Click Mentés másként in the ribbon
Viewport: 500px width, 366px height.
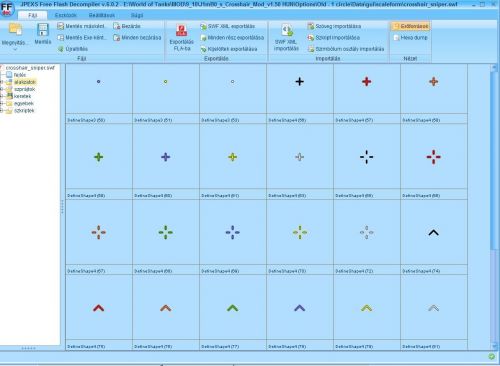click(x=81, y=26)
